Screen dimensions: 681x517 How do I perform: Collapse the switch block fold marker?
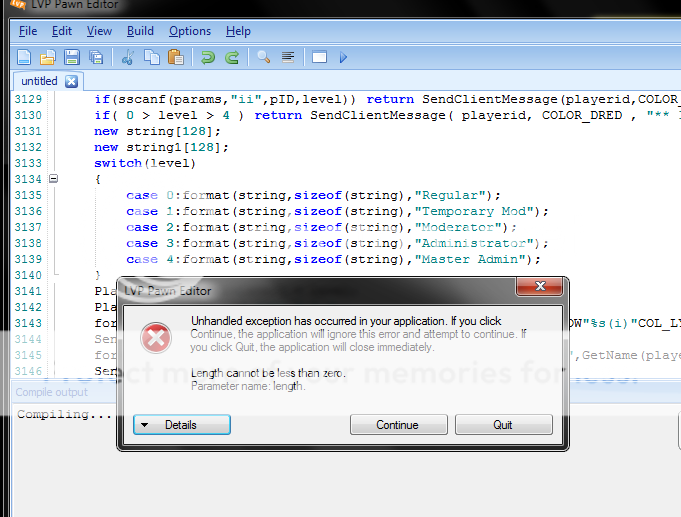53,179
